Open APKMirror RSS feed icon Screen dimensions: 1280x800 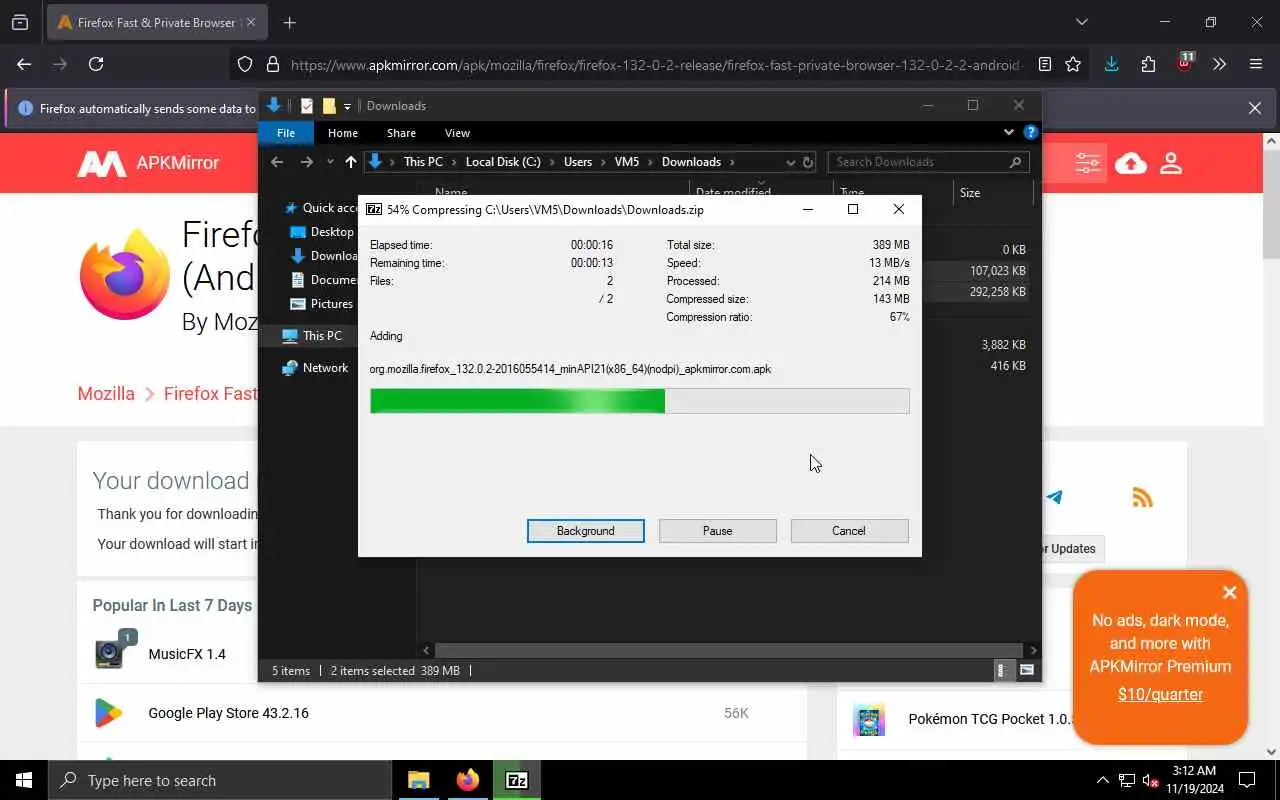(x=1142, y=497)
